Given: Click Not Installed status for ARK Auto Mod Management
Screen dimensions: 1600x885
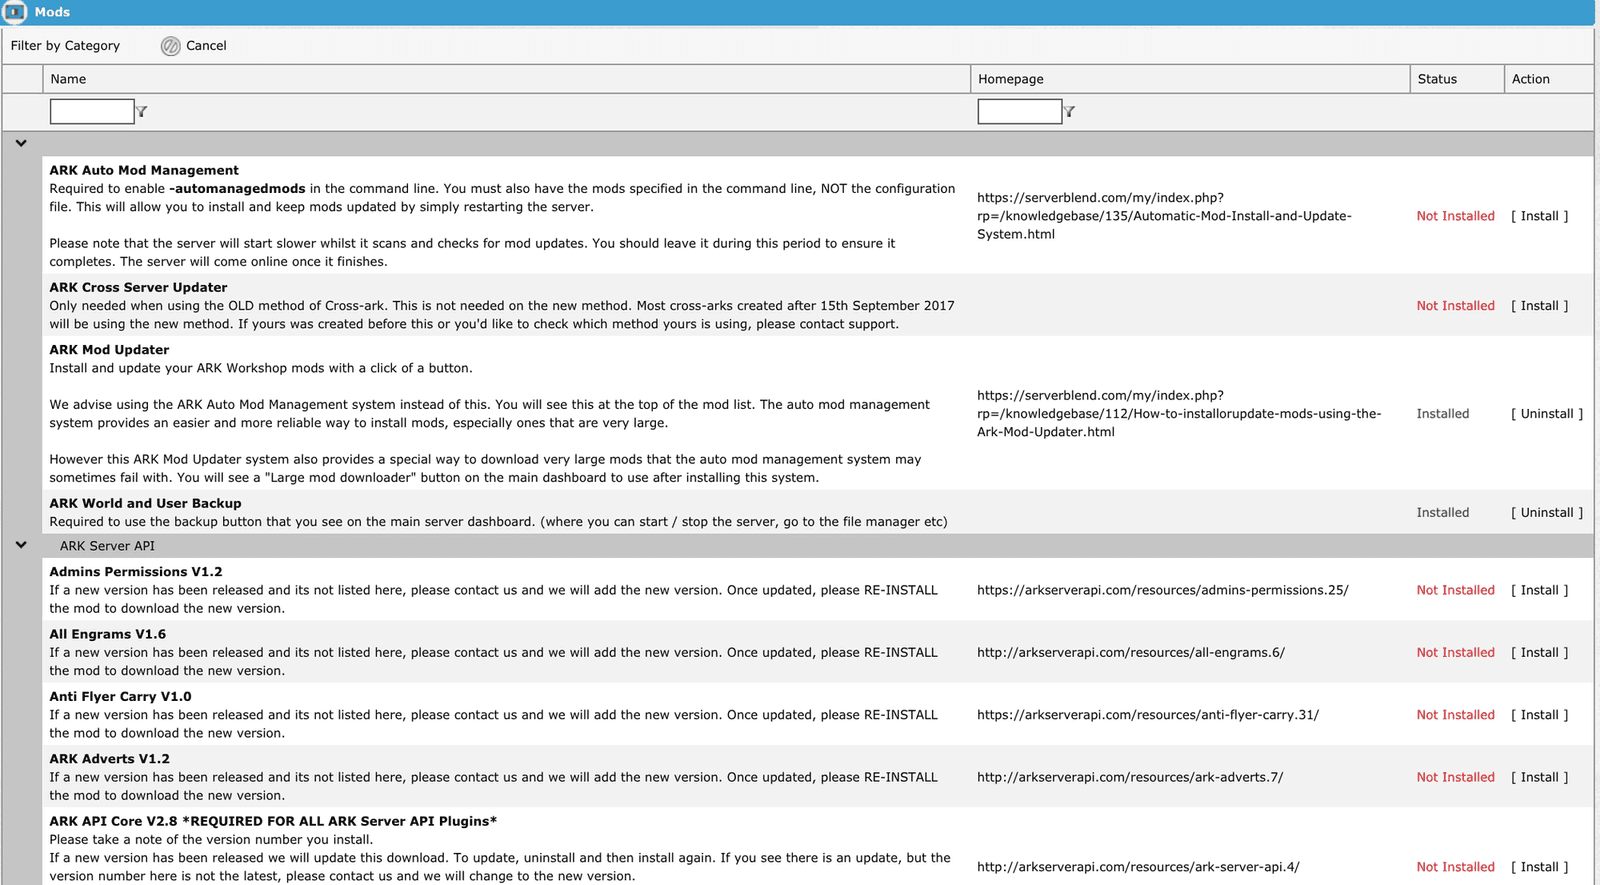Looking at the screenshot, I should click(1455, 216).
